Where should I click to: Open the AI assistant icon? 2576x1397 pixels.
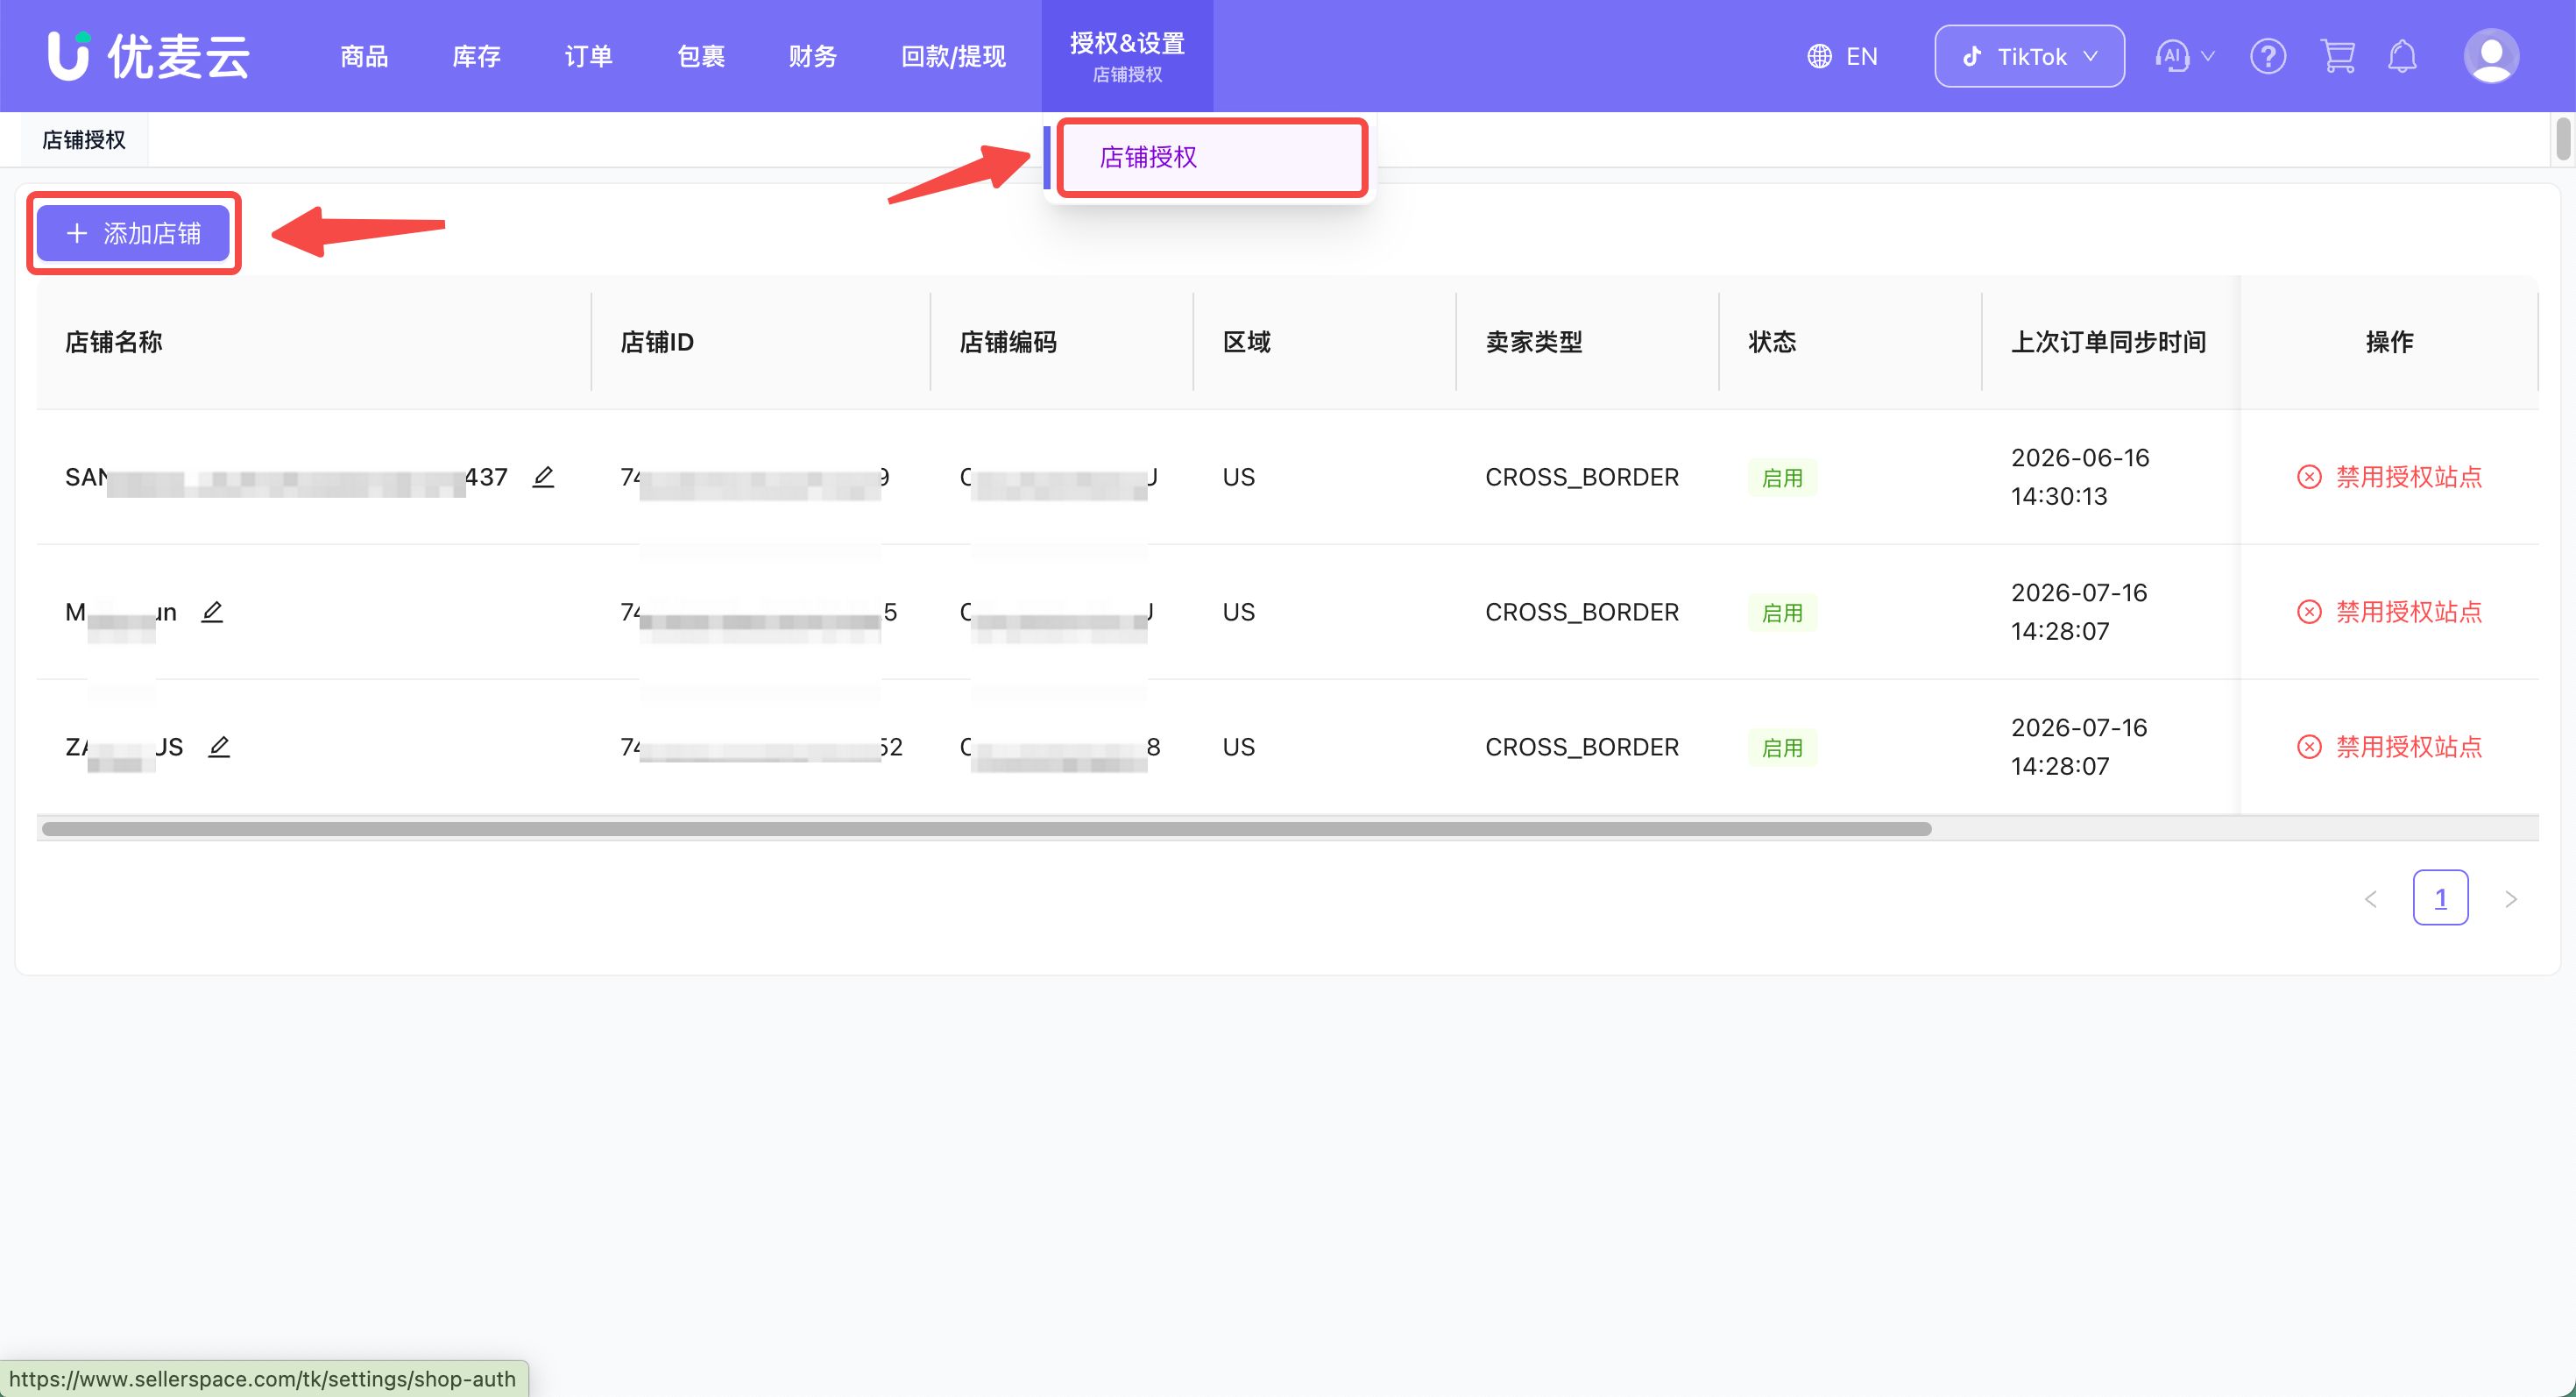coord(2172,56)
